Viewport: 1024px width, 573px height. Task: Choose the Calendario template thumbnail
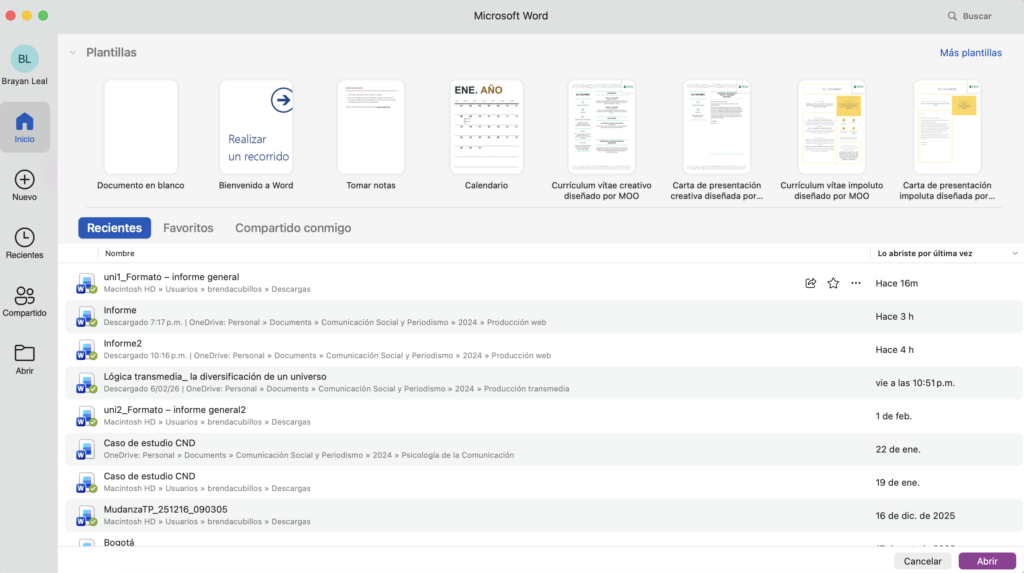486,127
